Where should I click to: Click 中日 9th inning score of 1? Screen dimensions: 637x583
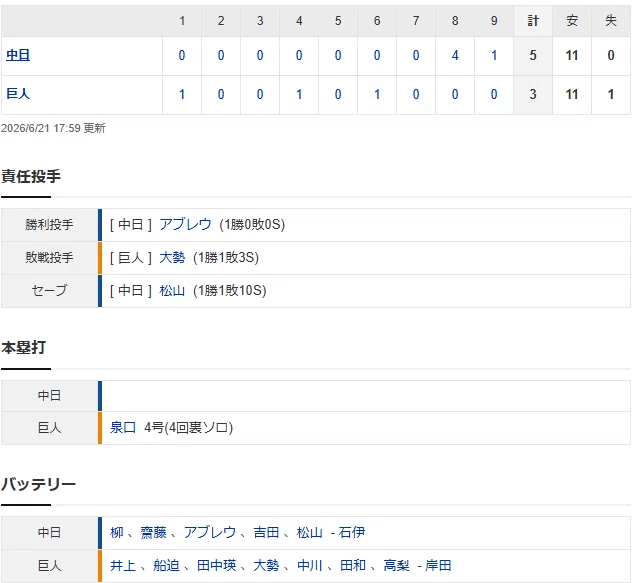pos(494,55)
